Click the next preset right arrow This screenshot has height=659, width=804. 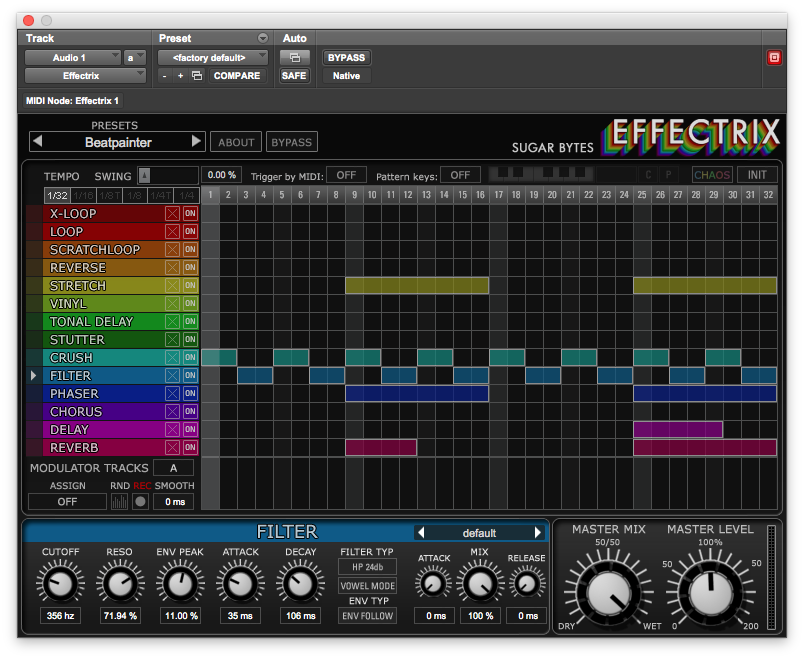click(196, 142)
